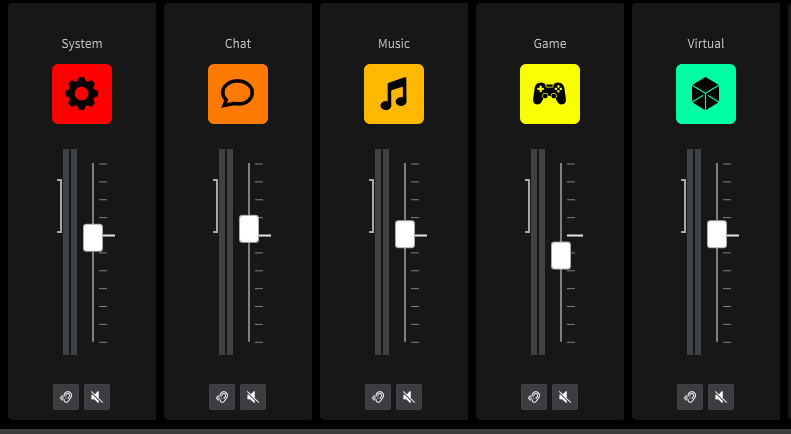Toggle listen (ear) on Chat channel
The height and width of the screenshot is (434, 791).
click(x=222, y=397)
